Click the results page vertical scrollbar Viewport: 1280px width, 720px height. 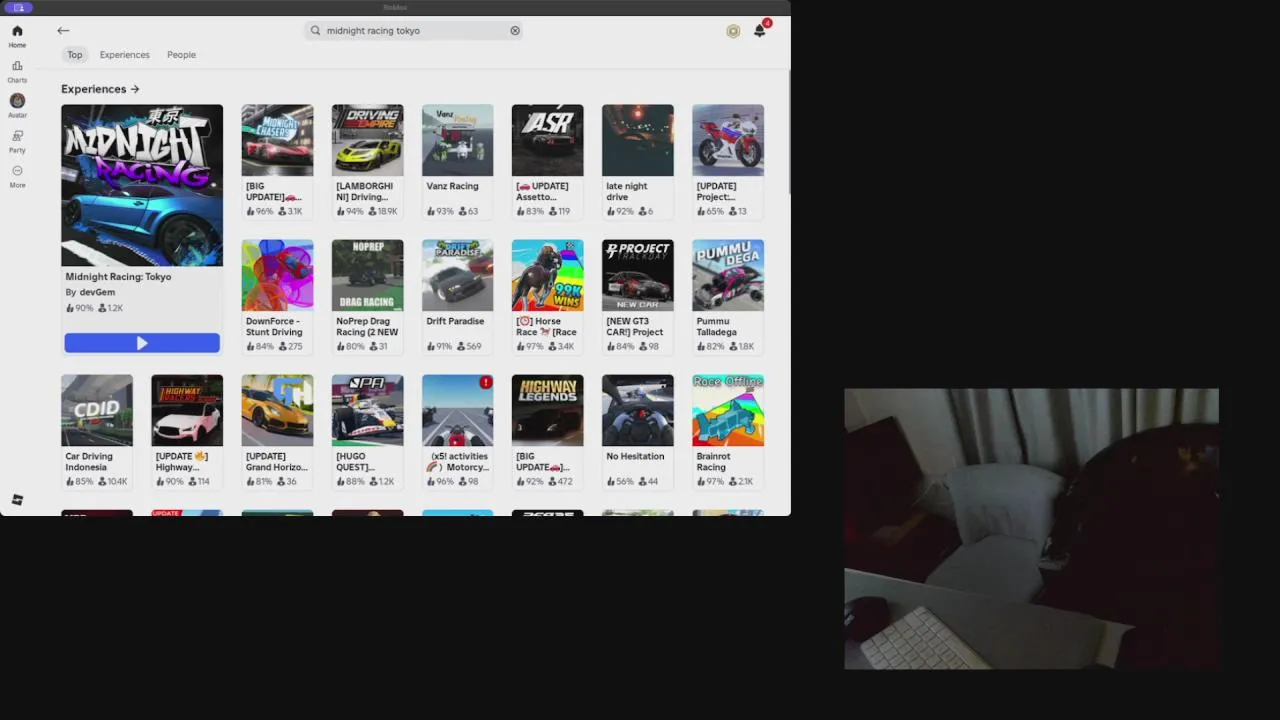(x=788, y=130)
